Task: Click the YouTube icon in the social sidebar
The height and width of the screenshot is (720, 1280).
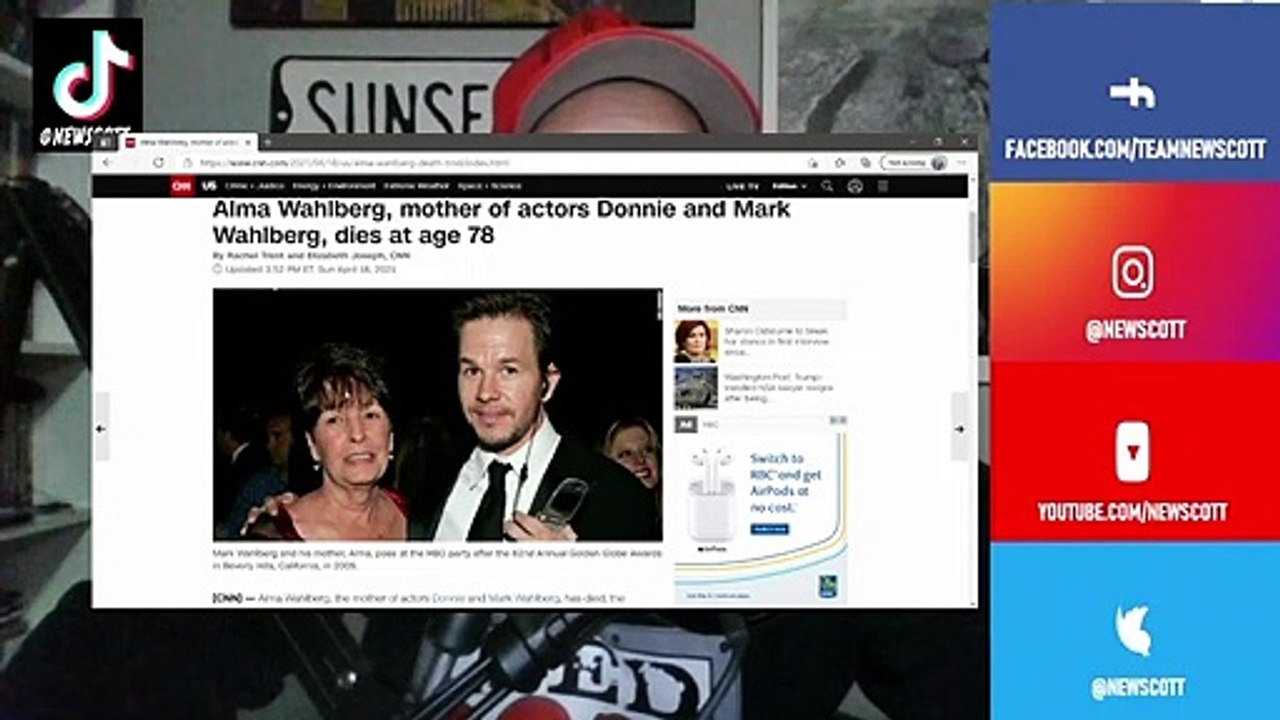Action: pos(1133,452)
